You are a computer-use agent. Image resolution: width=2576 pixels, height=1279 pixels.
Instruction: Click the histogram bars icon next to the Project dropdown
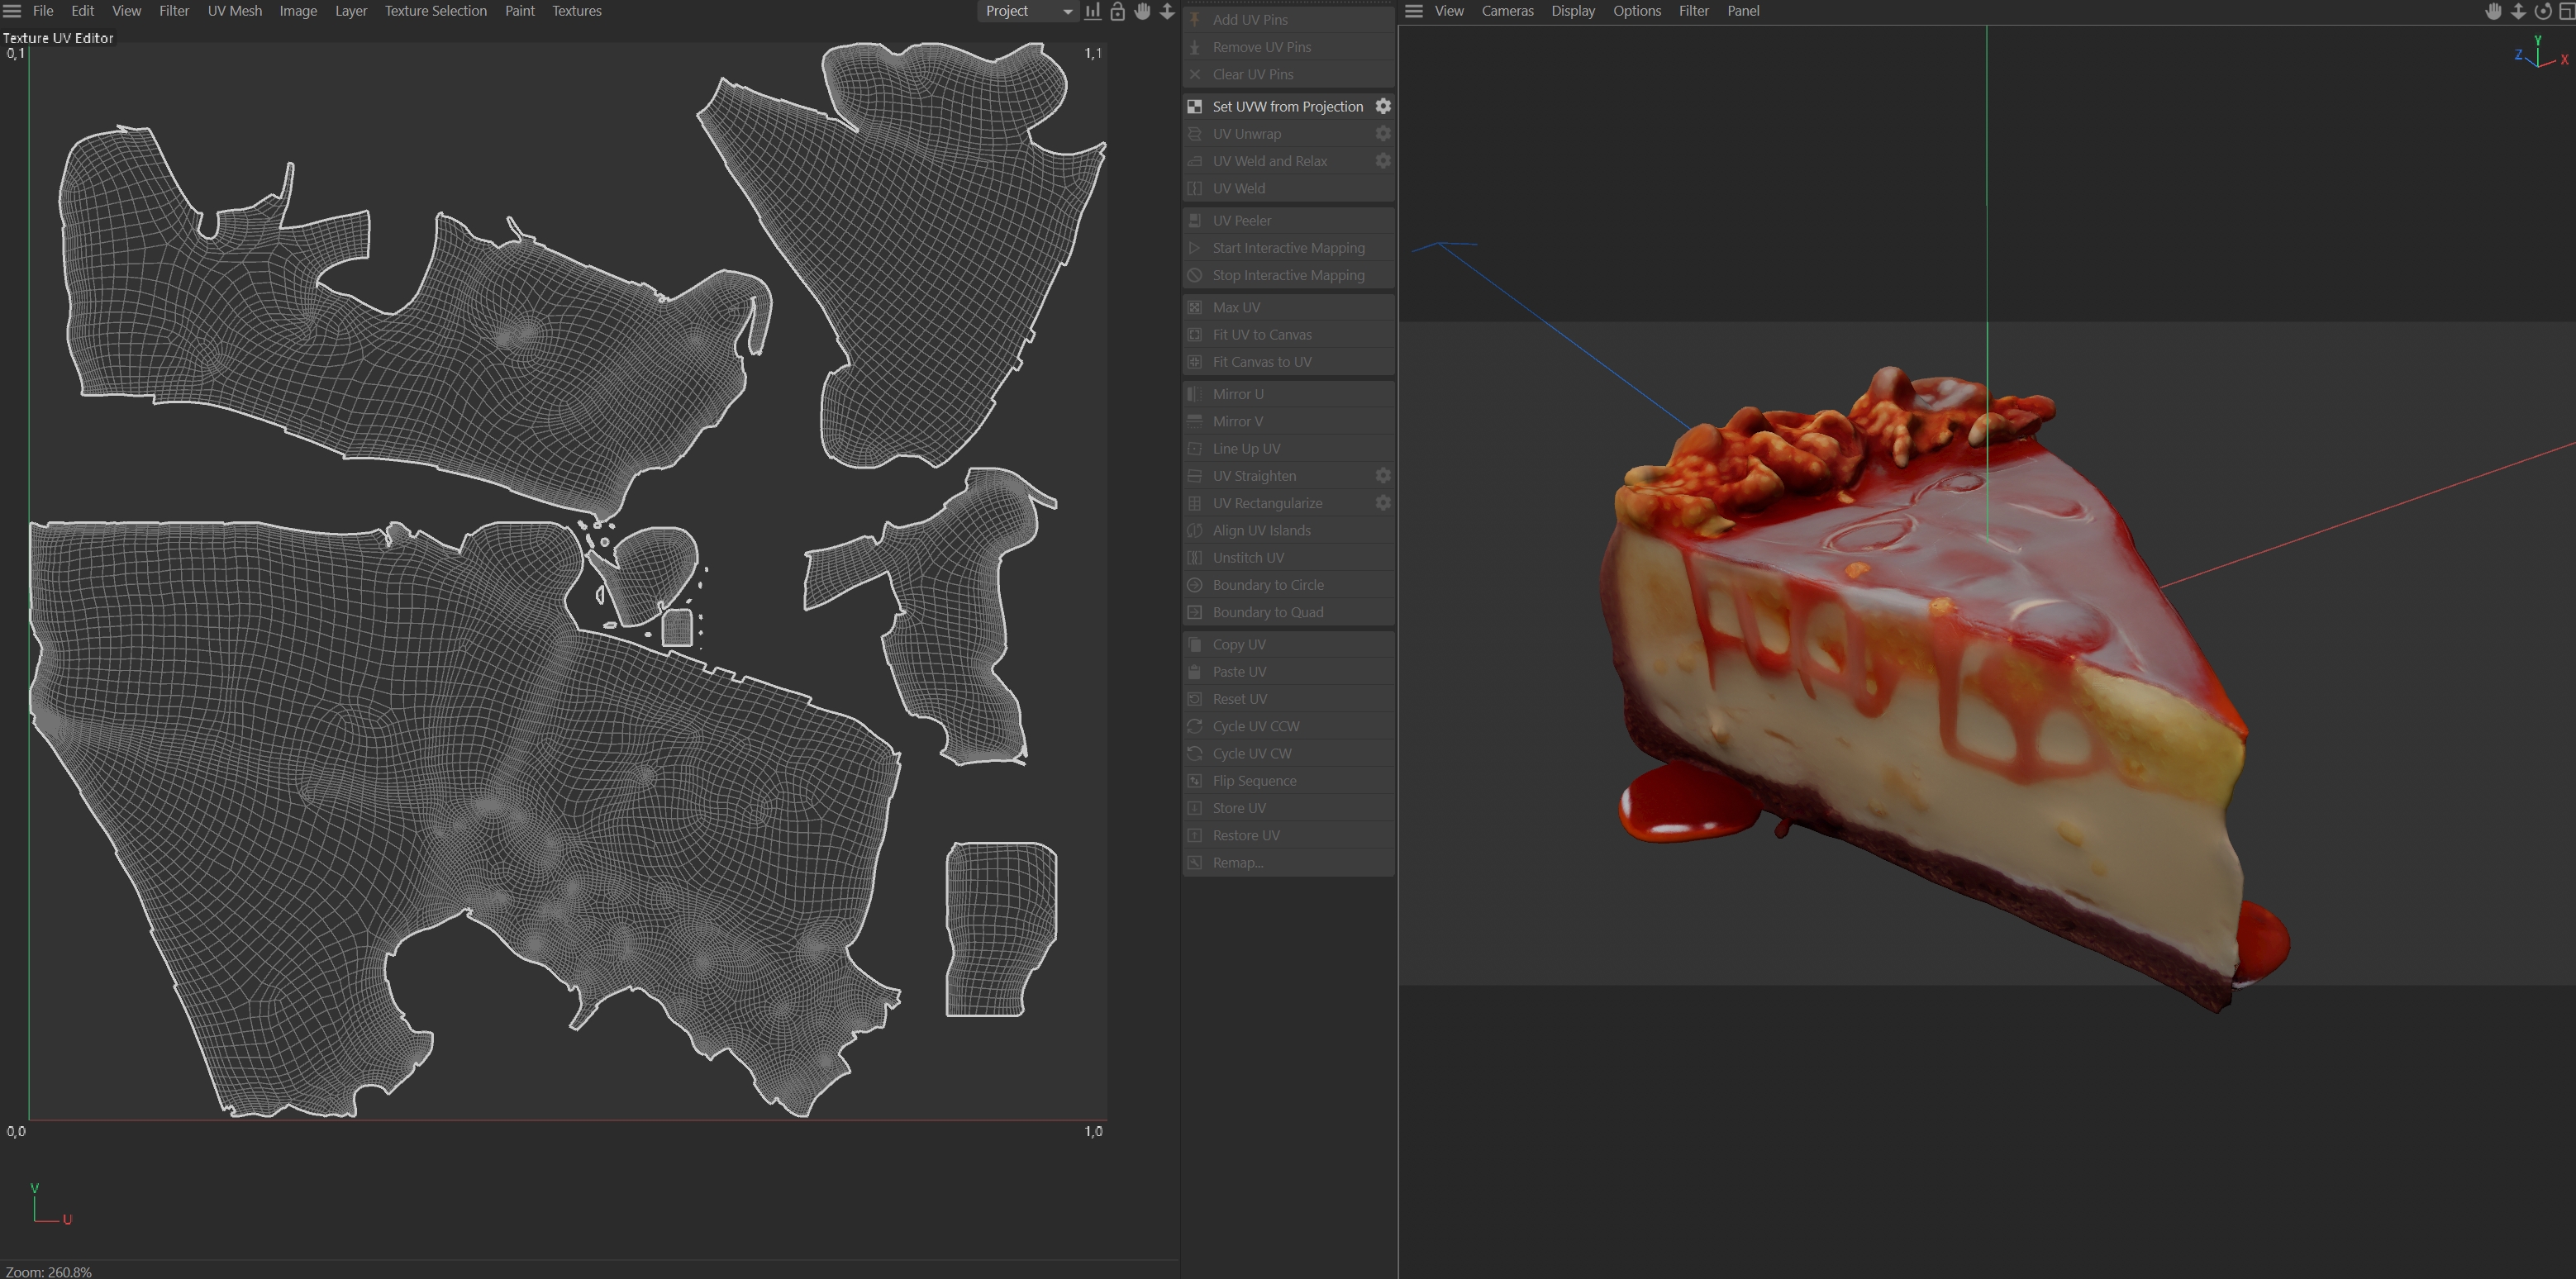pos(1093,11)
